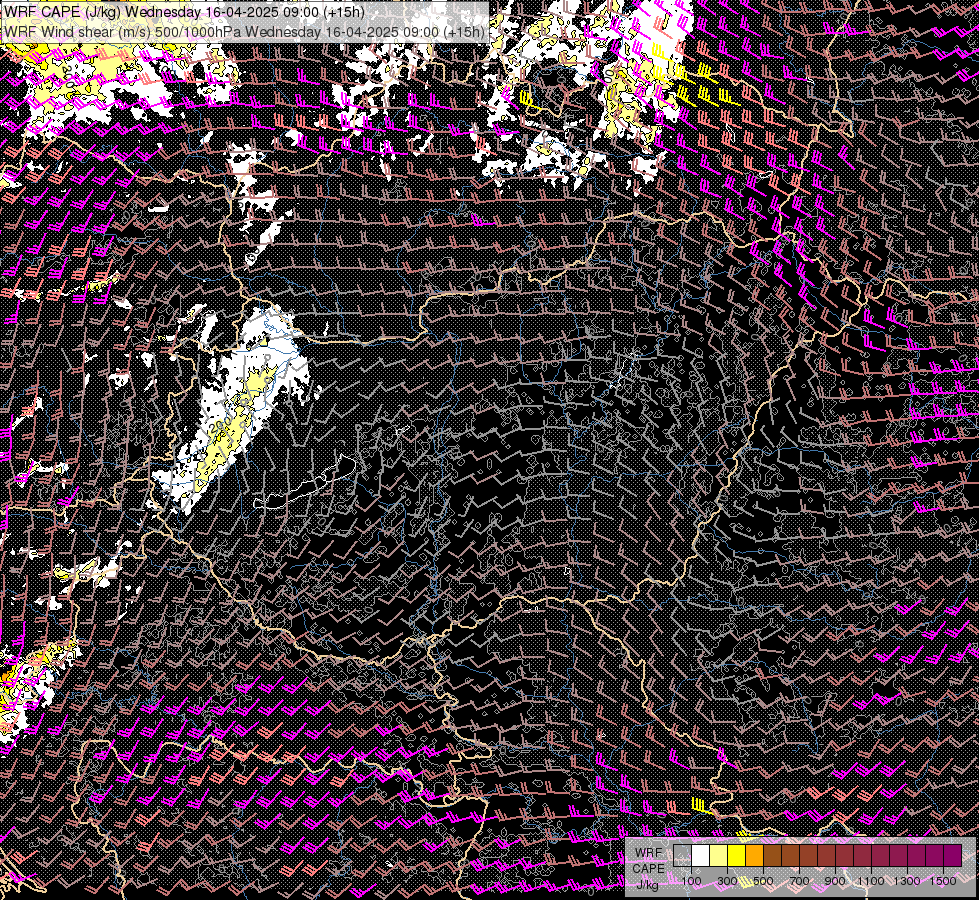The height and width of the screenshot is (900, 979).
Task: Select the transparent first legend swatch
Action: point(682,856)
